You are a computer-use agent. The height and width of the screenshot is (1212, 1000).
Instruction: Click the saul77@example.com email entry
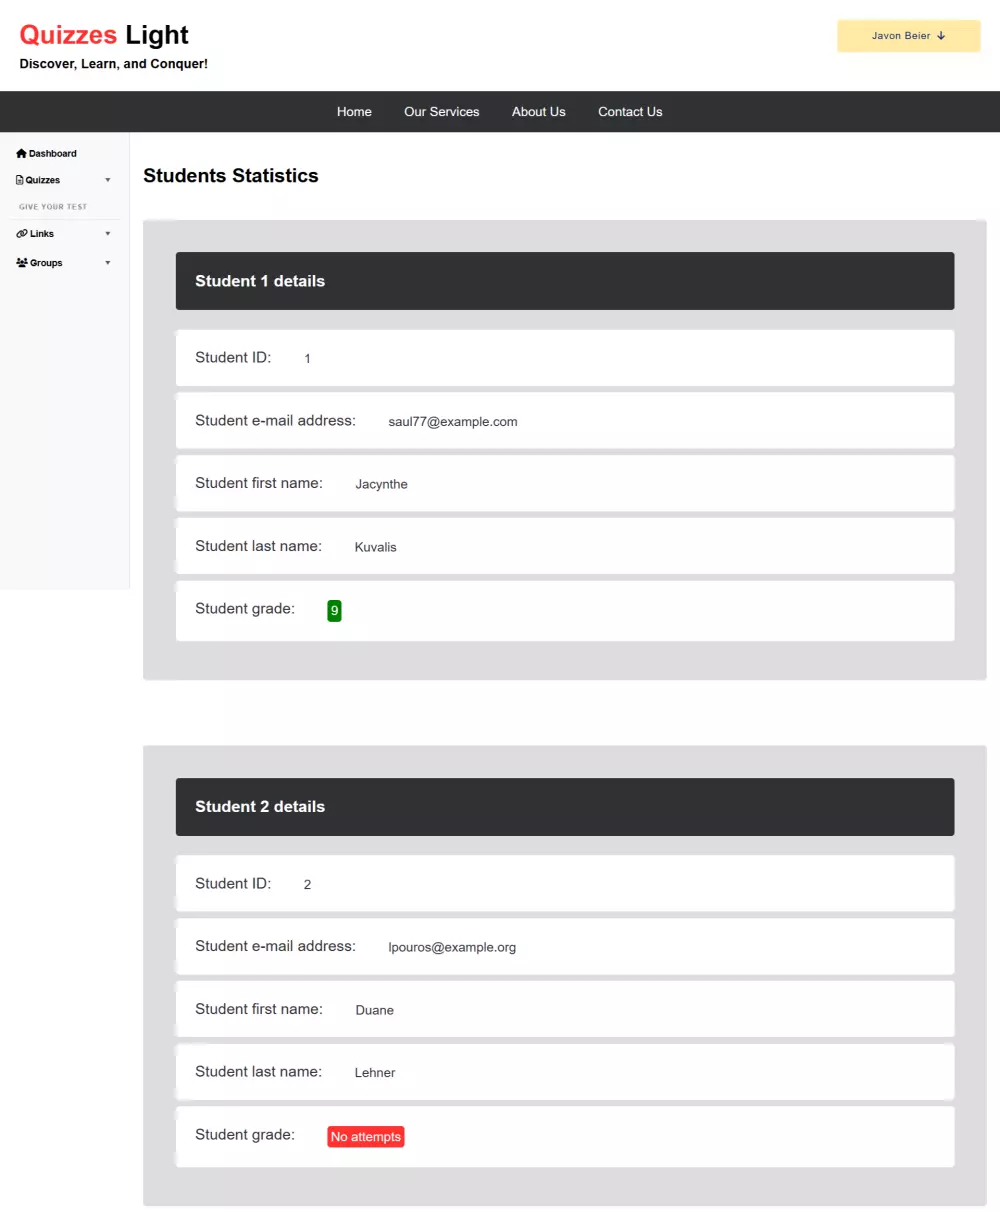coord(453,421)
